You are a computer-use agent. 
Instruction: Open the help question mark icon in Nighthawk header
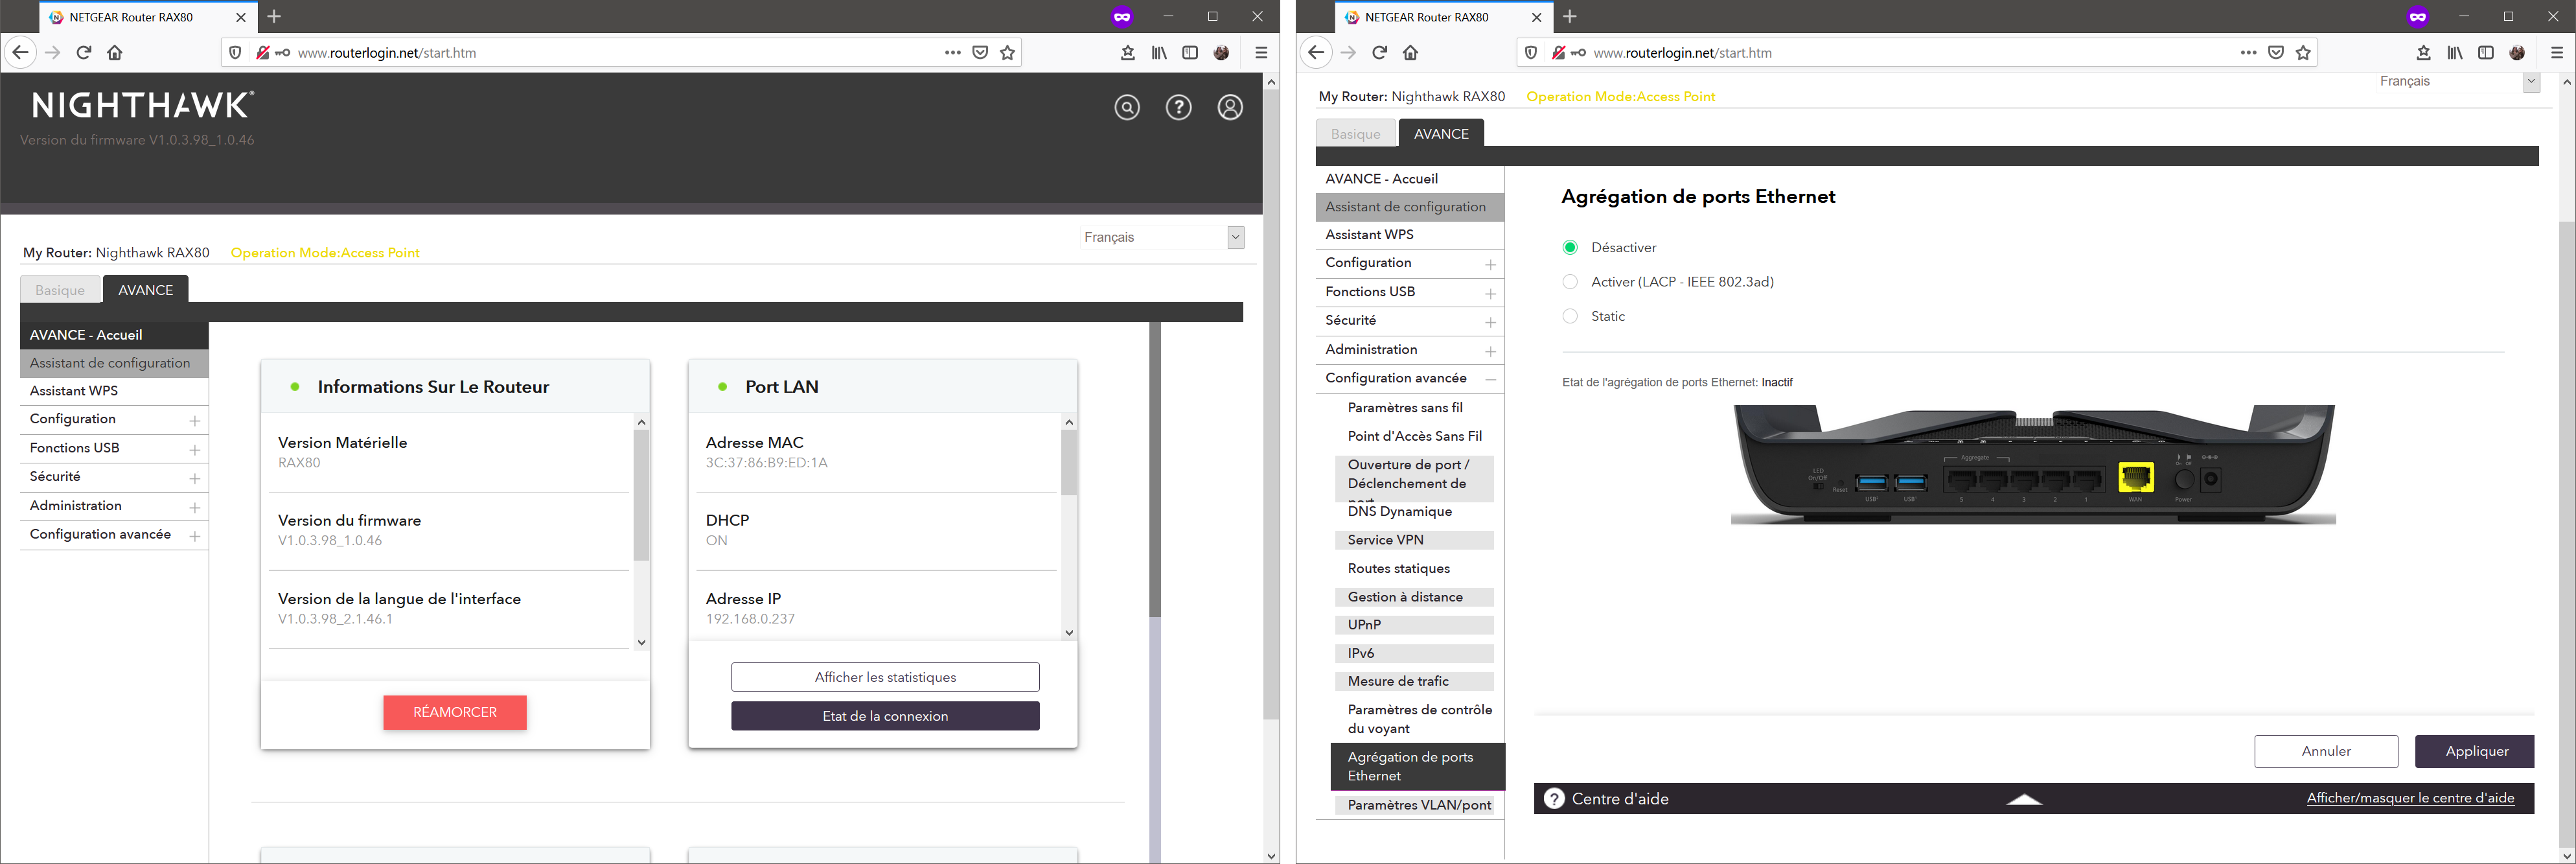point(1179,108)
